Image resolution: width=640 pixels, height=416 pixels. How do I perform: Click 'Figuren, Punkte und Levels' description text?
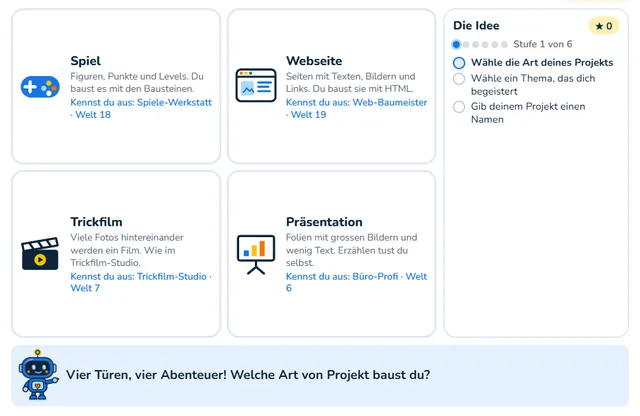tap(137, 82)
